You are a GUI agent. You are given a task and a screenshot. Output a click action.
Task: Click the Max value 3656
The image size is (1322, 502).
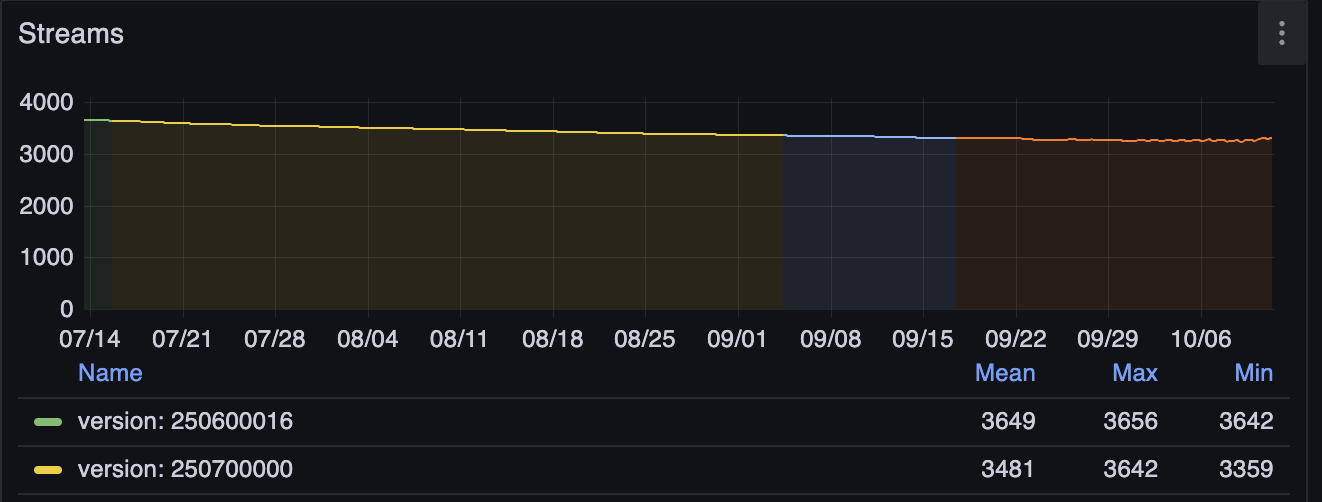1130,422
